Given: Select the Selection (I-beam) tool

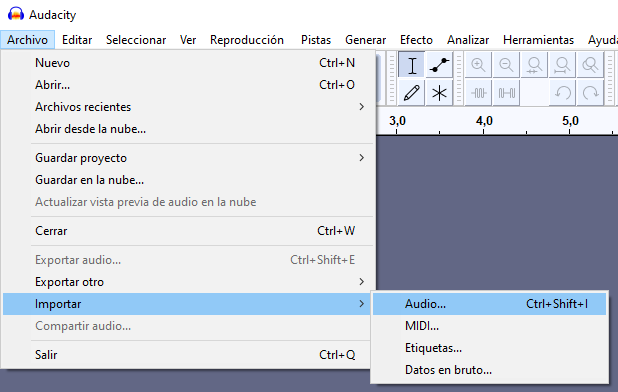Looking at the screenshot, I should click(x=411, y=65).
